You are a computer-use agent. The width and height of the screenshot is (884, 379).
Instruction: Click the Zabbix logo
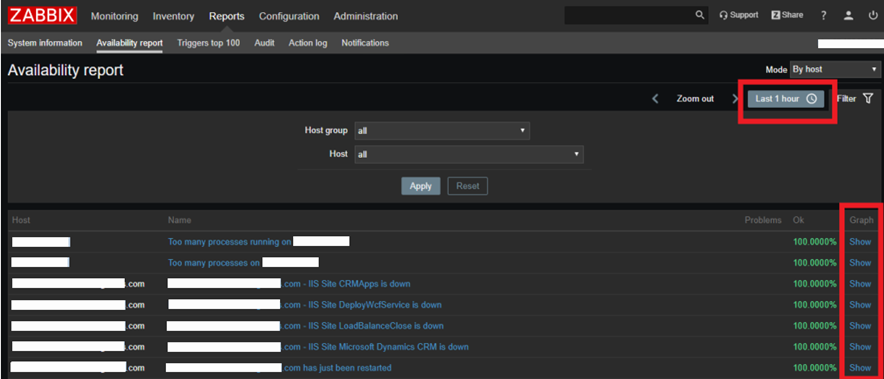click(42, 16)
